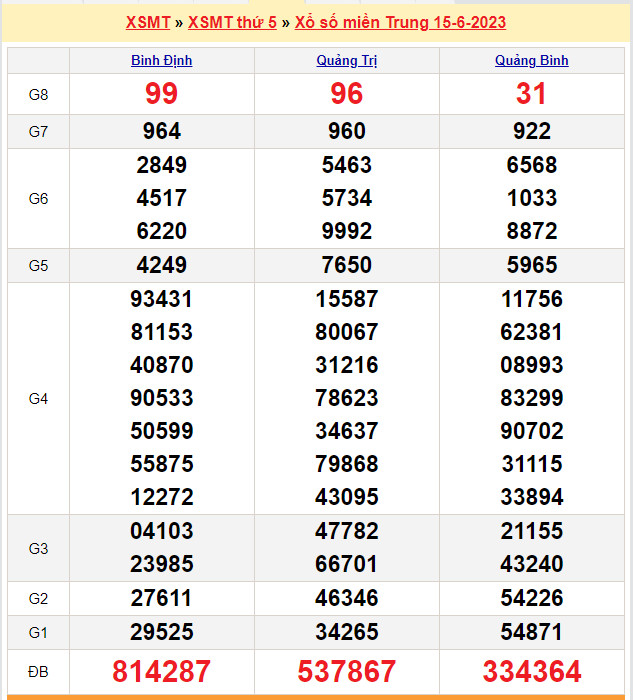Click the G8 row label
This screenshot has width=633, height=700.
point(38,94)
